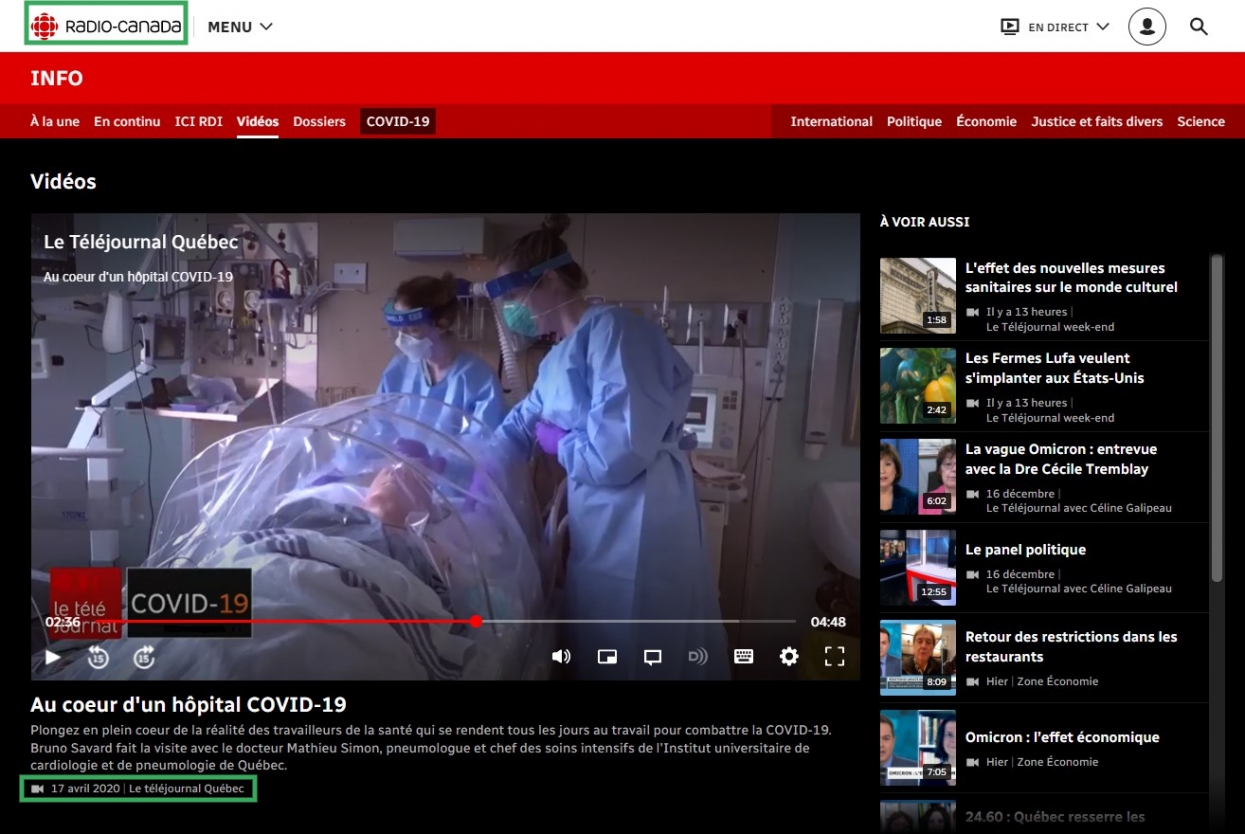Toggle video subtitles on
Viewport: 1245px width, 834px height.
652,657
